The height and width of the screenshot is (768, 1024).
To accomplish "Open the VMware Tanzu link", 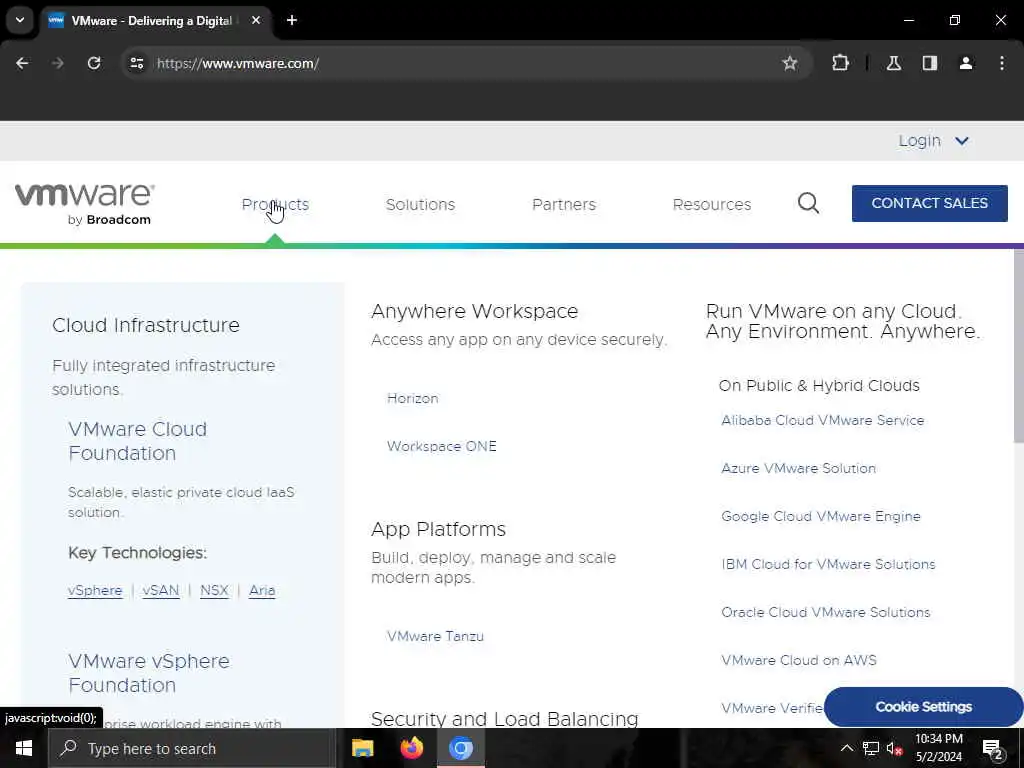I will pos(435,636).
